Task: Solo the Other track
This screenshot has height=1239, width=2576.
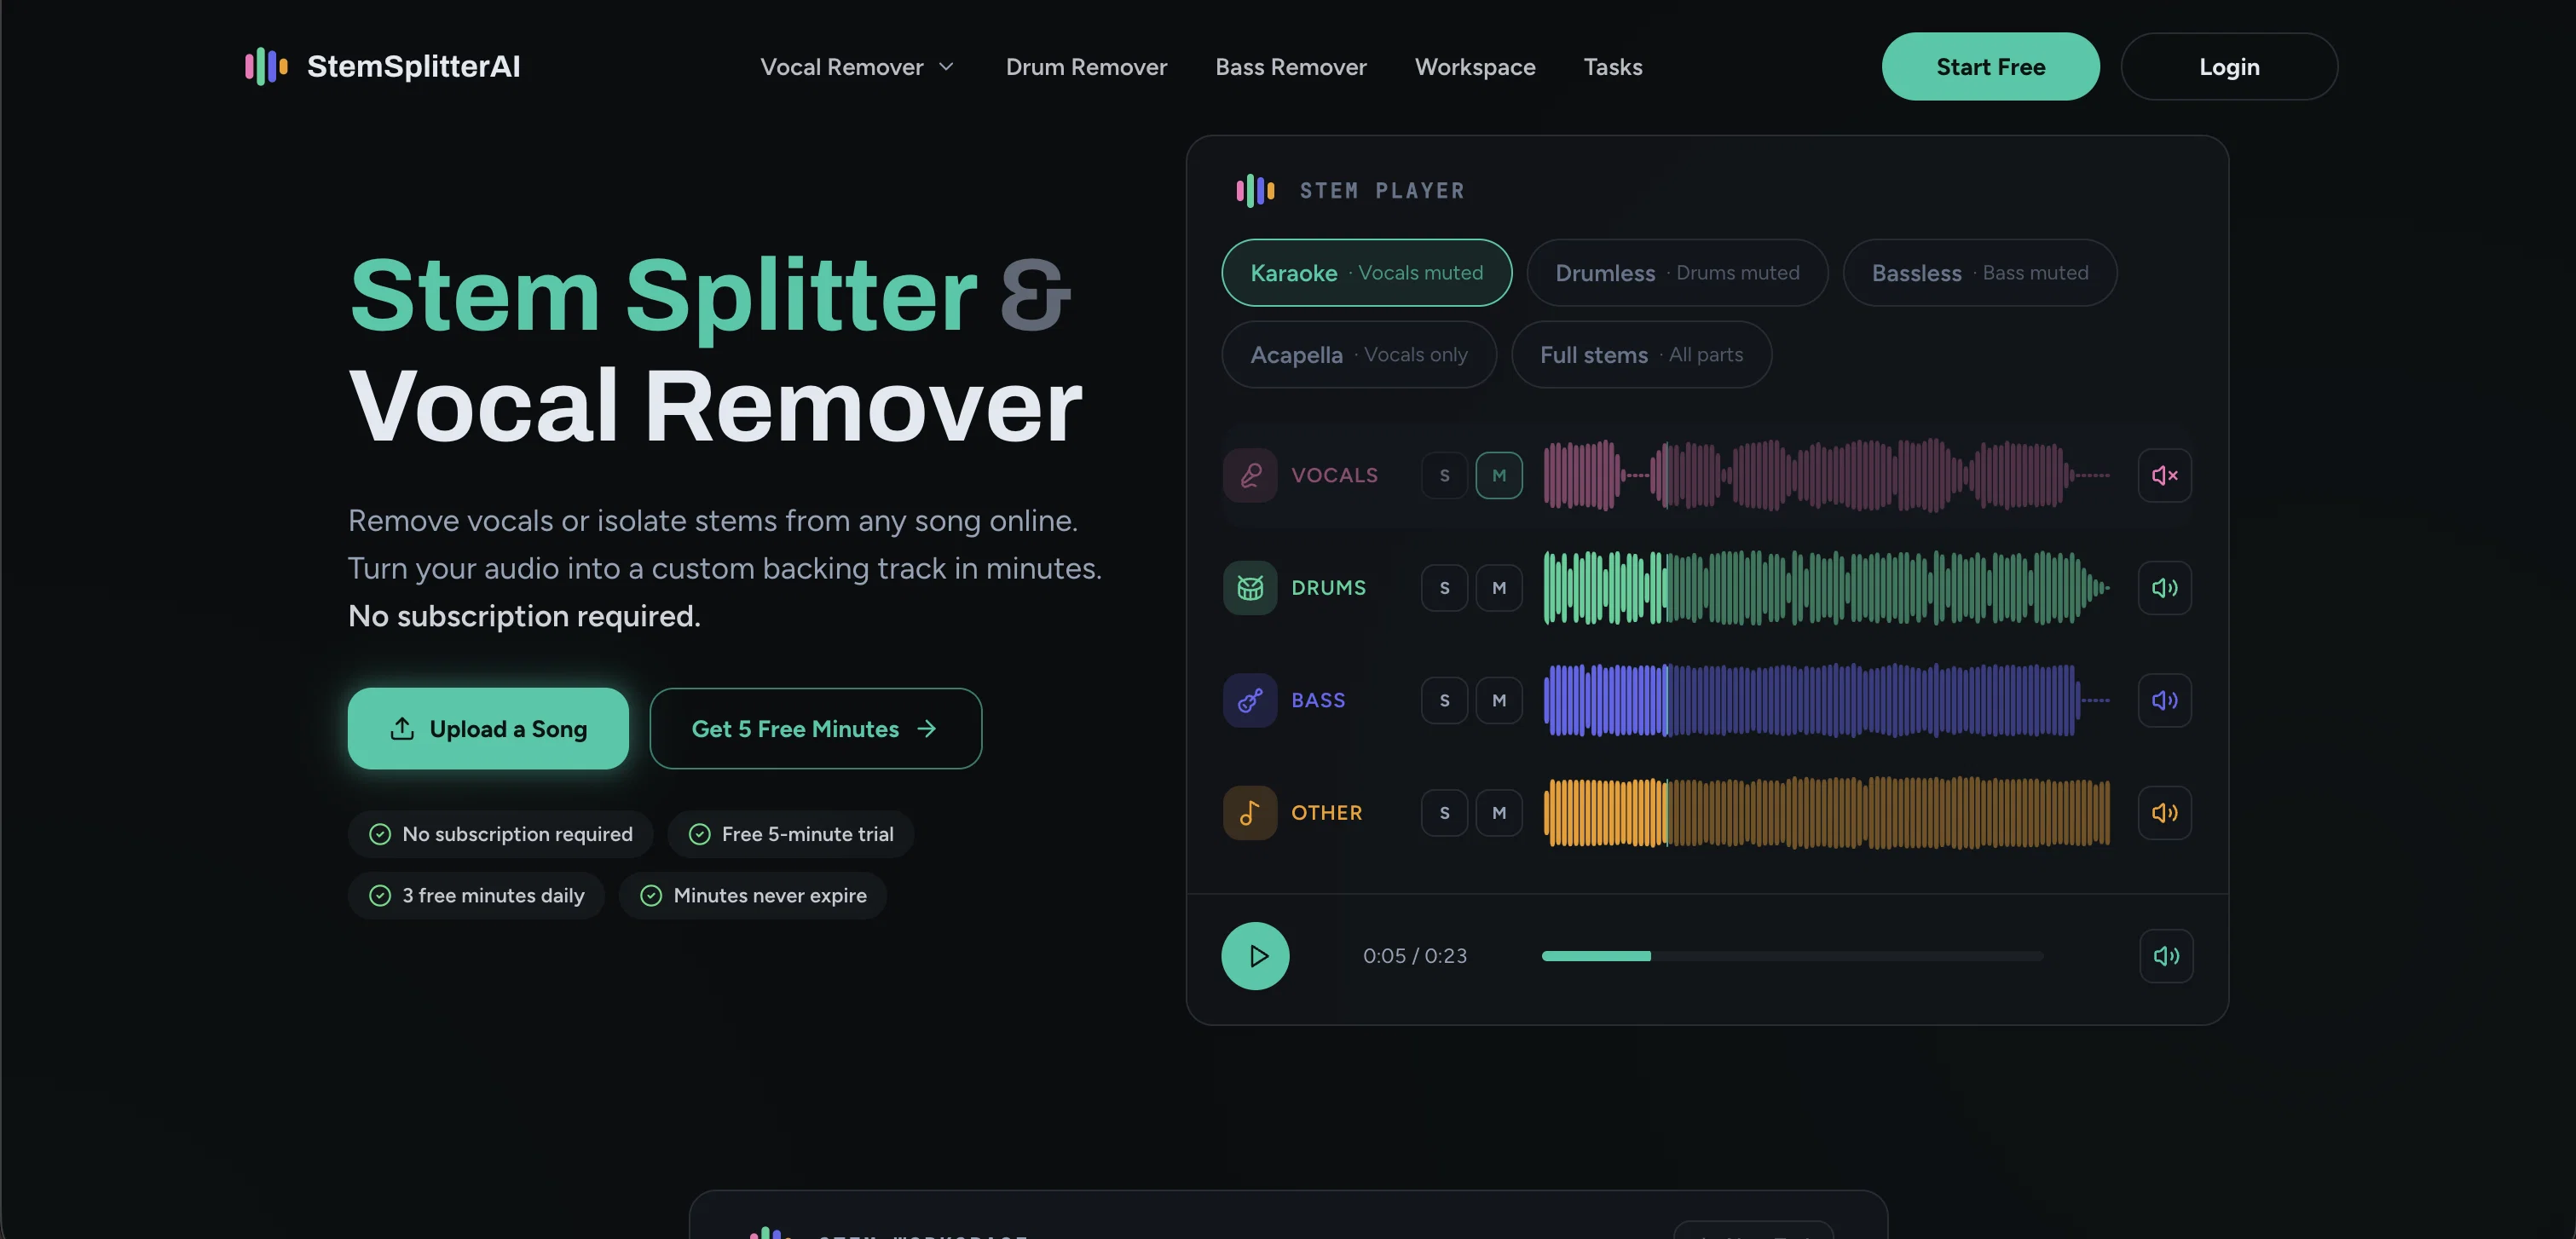Action: coord(1444,813)
